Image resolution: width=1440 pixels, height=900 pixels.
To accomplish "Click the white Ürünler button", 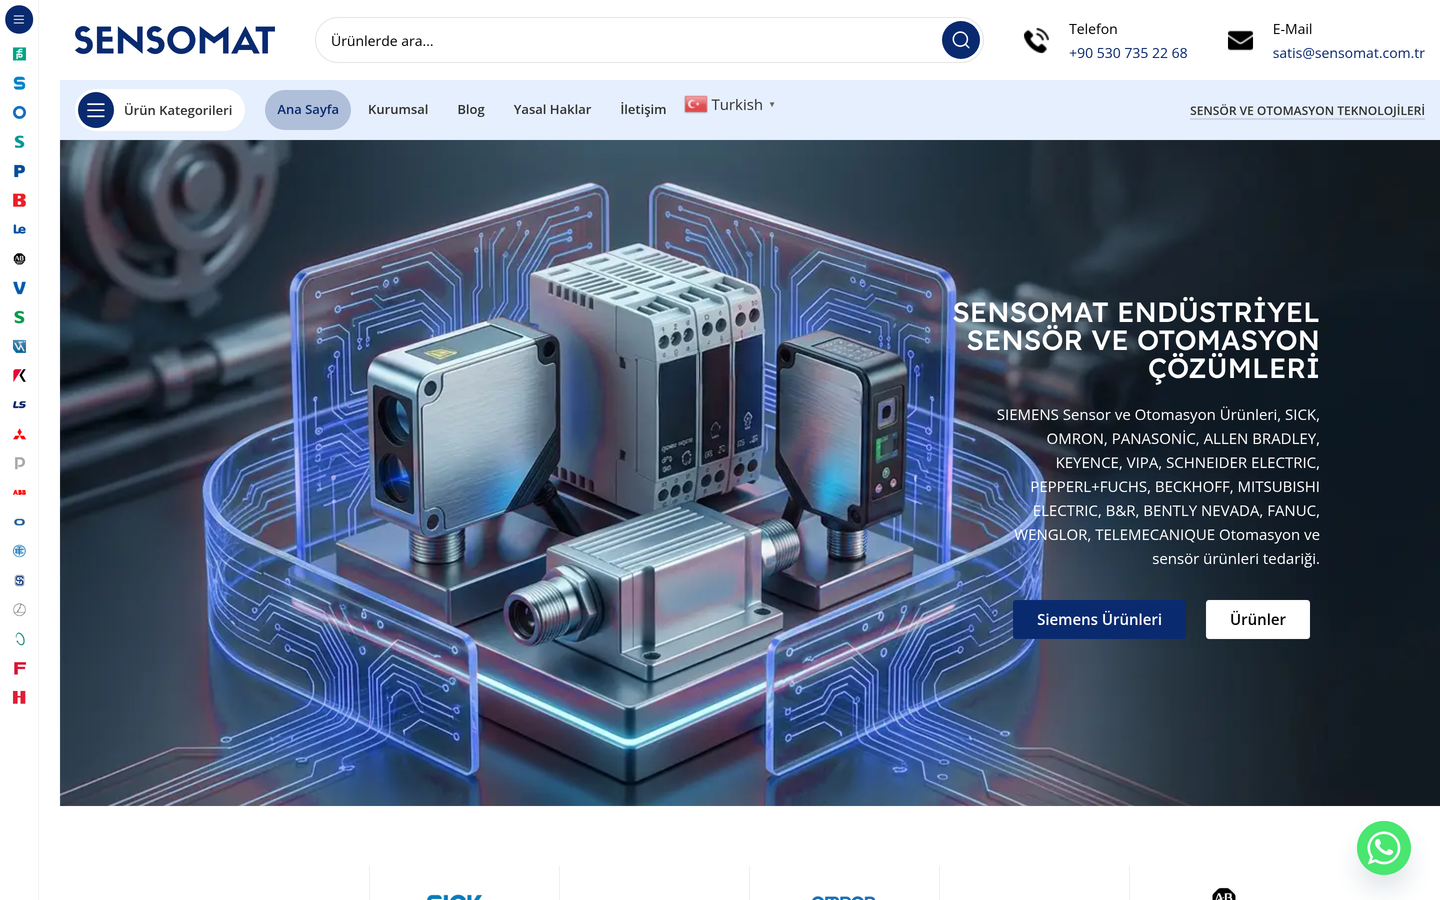I will click(x=1258, y=619).
